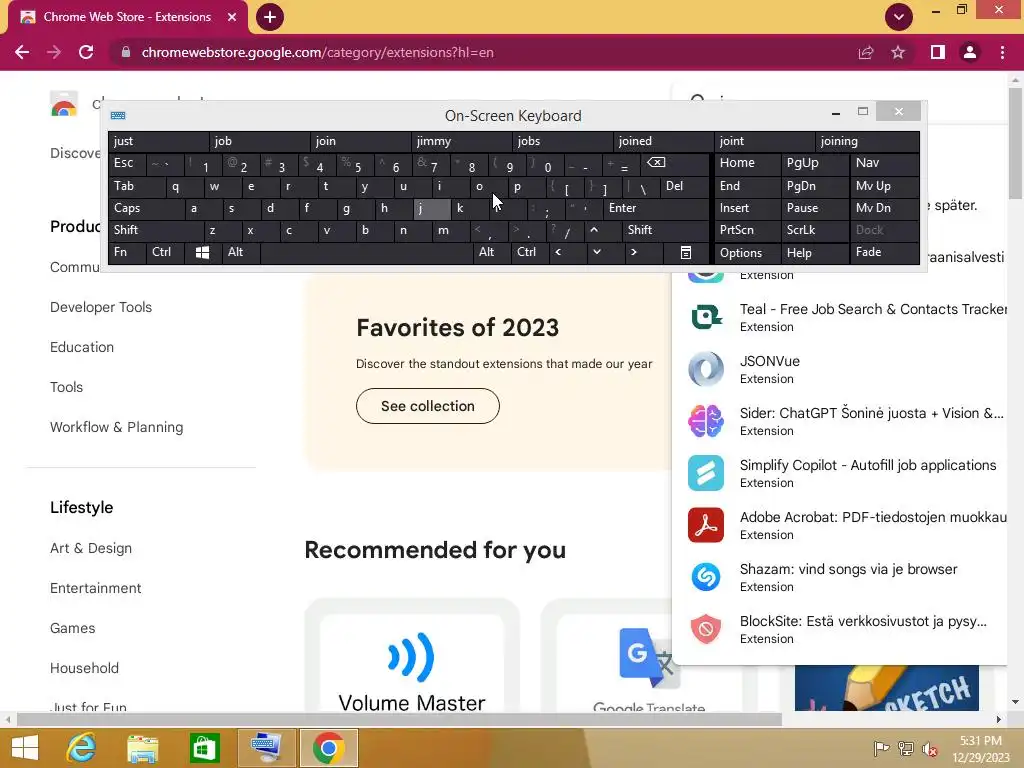Open the Workflow & Planning category
The height and width of the screenshot is (768, 1024).
(x=116, y=427)
